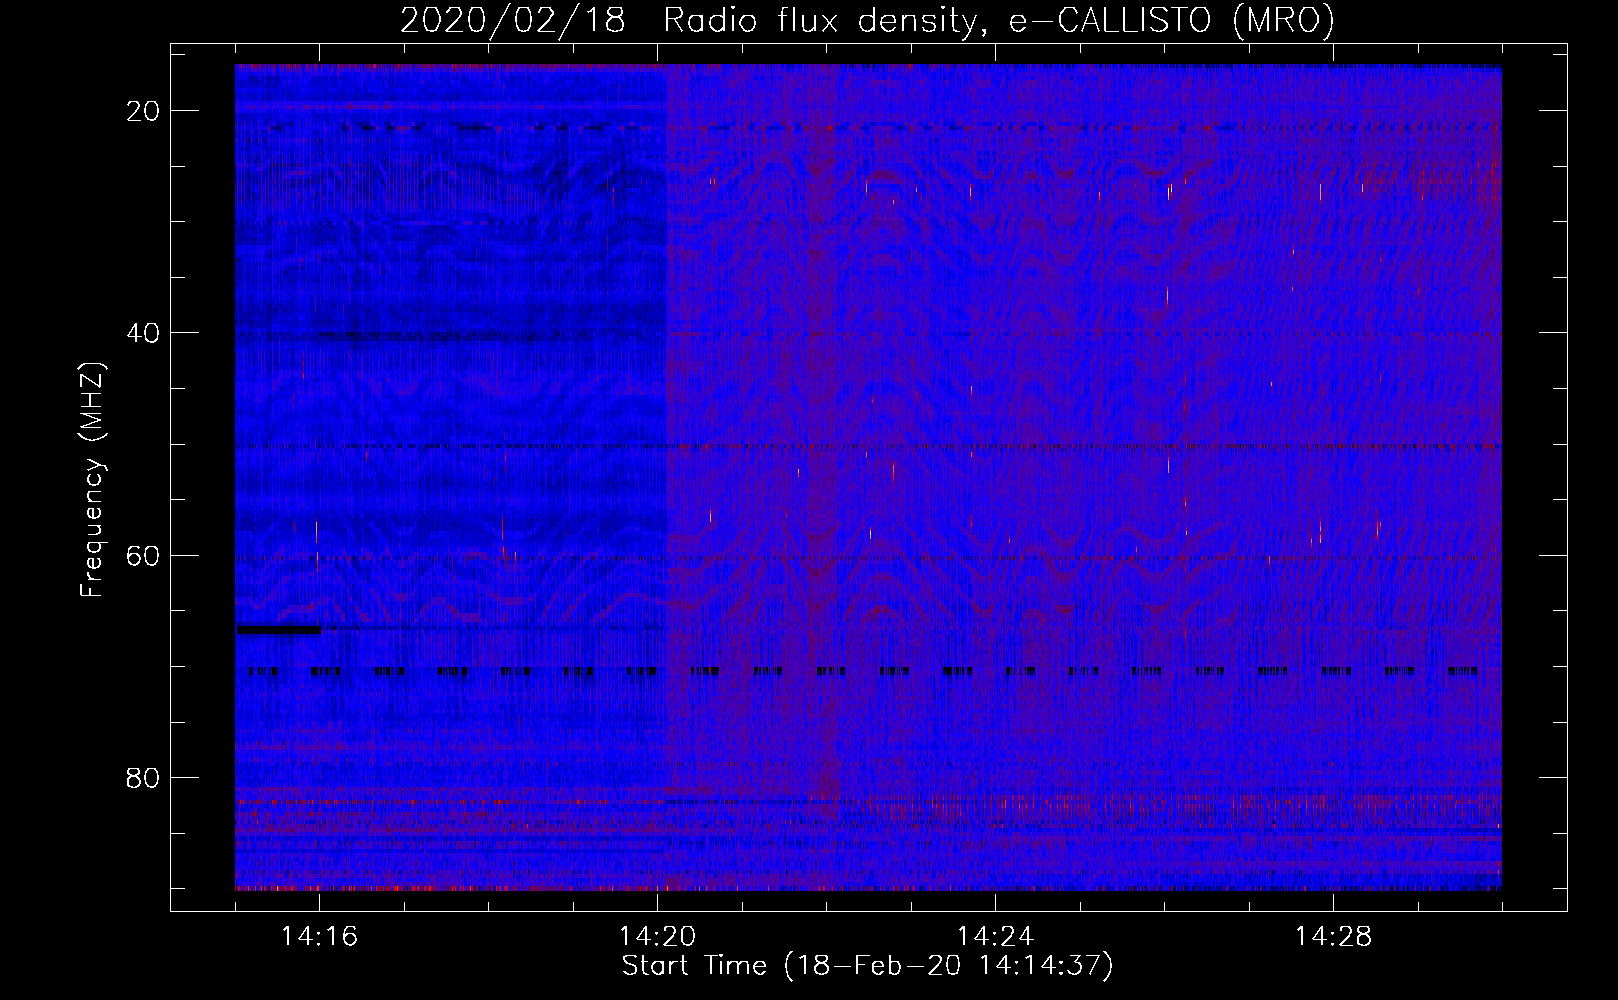Click the 20 MHz frequency tick label
This screenshot has height=1000, width=1618.
click(x=143, y=111)
